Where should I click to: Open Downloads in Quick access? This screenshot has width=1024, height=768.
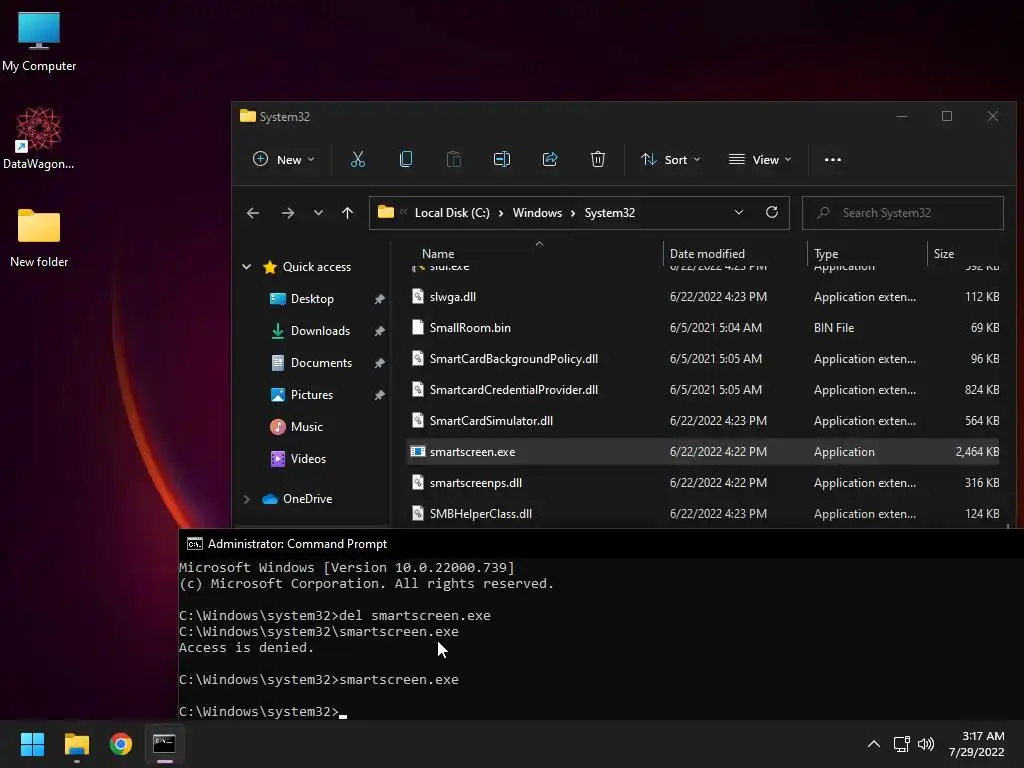320,330
